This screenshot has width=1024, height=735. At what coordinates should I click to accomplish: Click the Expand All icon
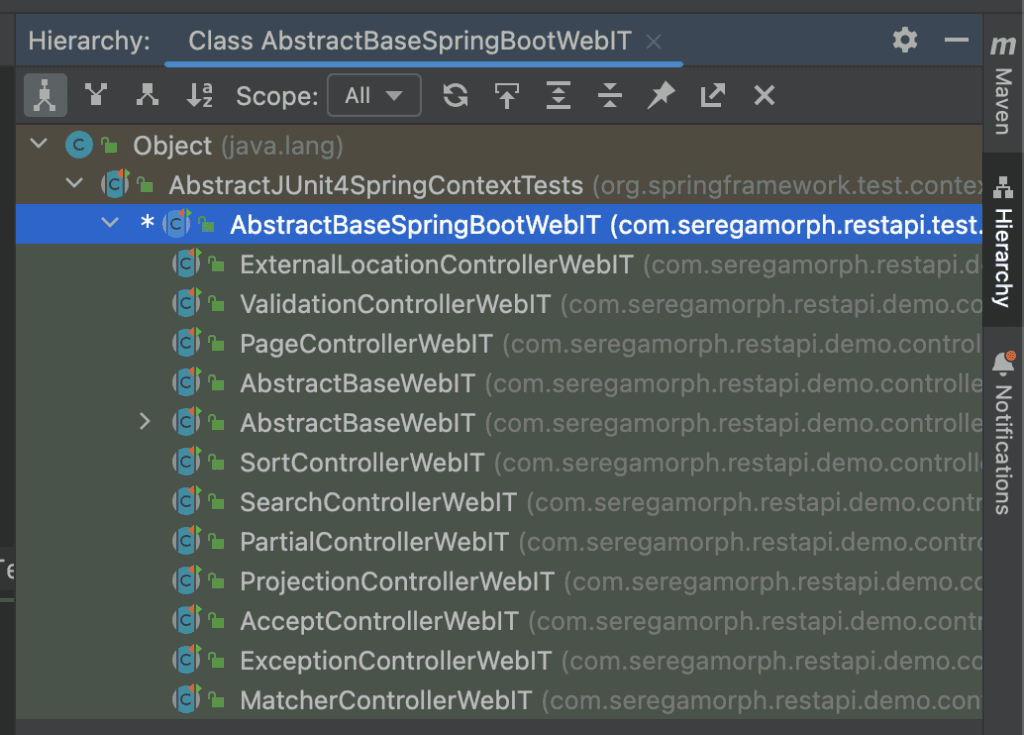pyautogui.click(x=558, y=95)
